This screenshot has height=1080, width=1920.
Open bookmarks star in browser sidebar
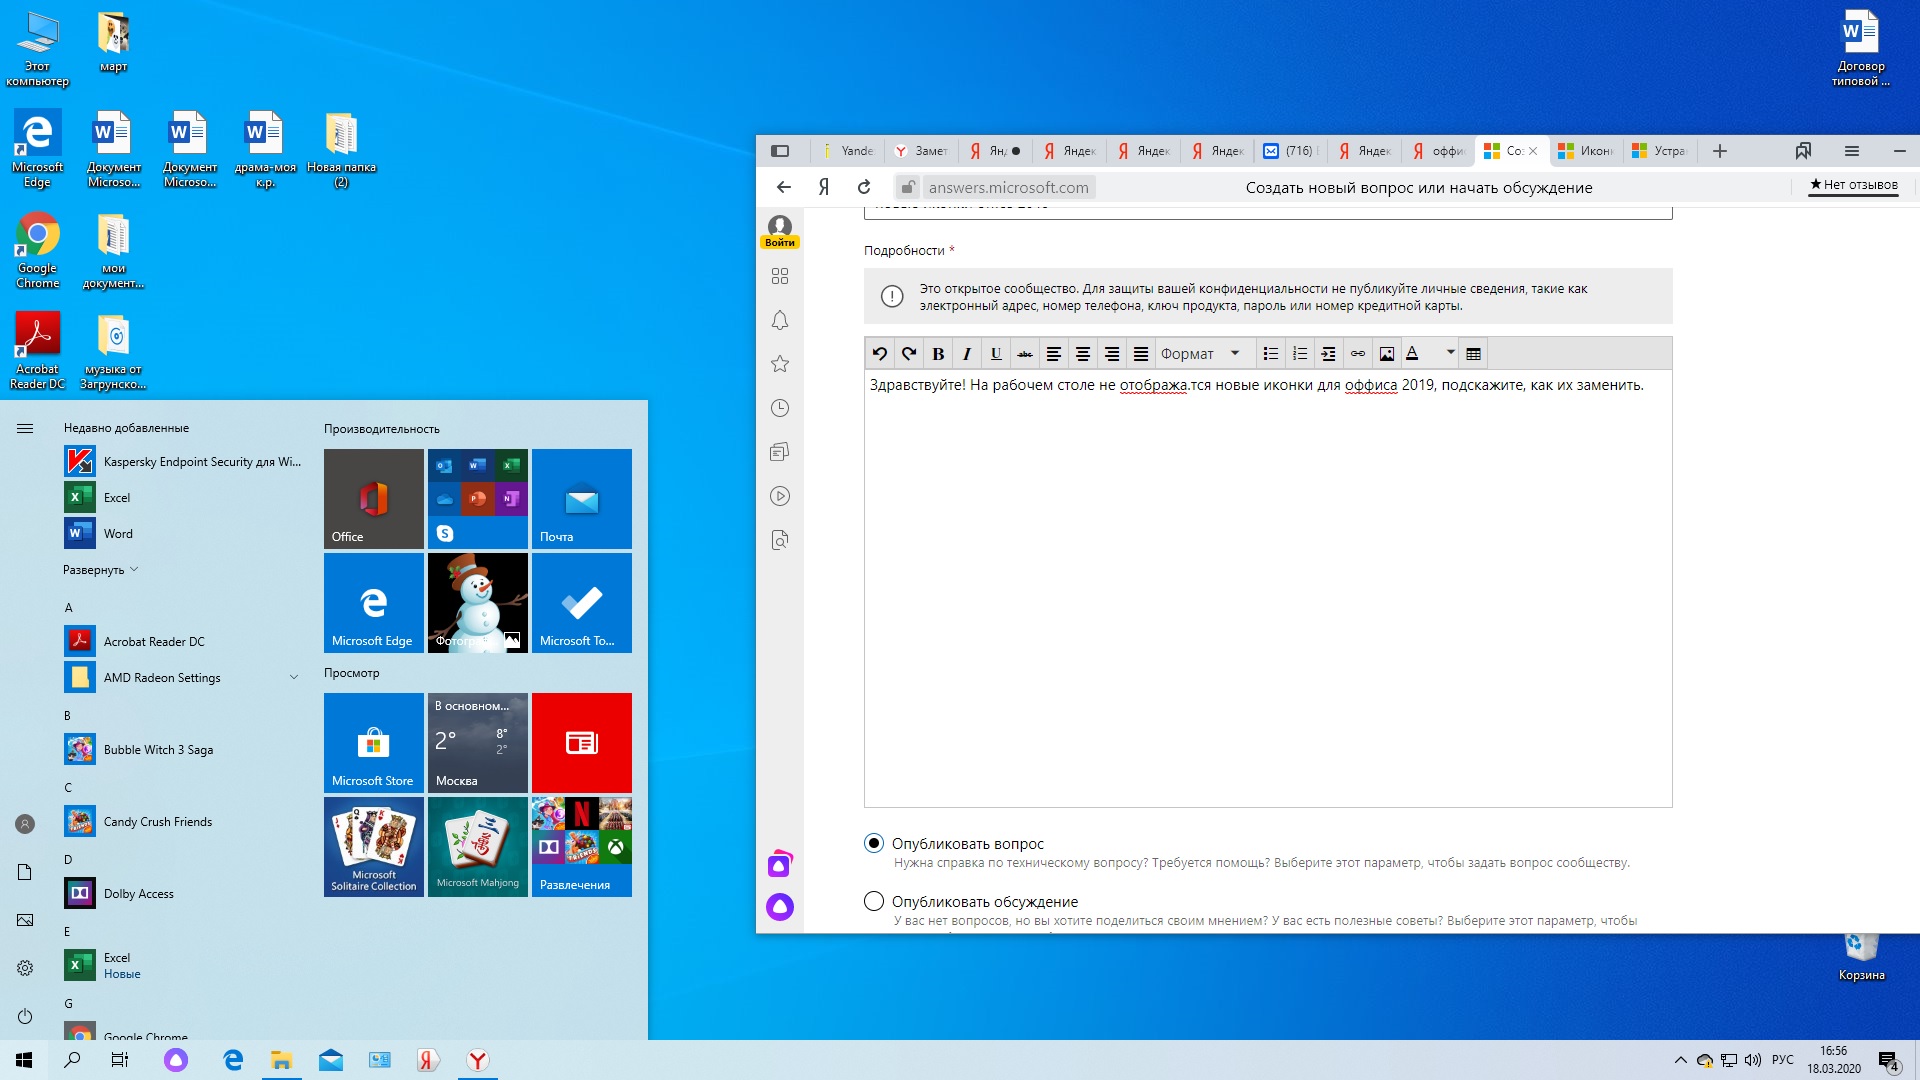tap(780, 364)
